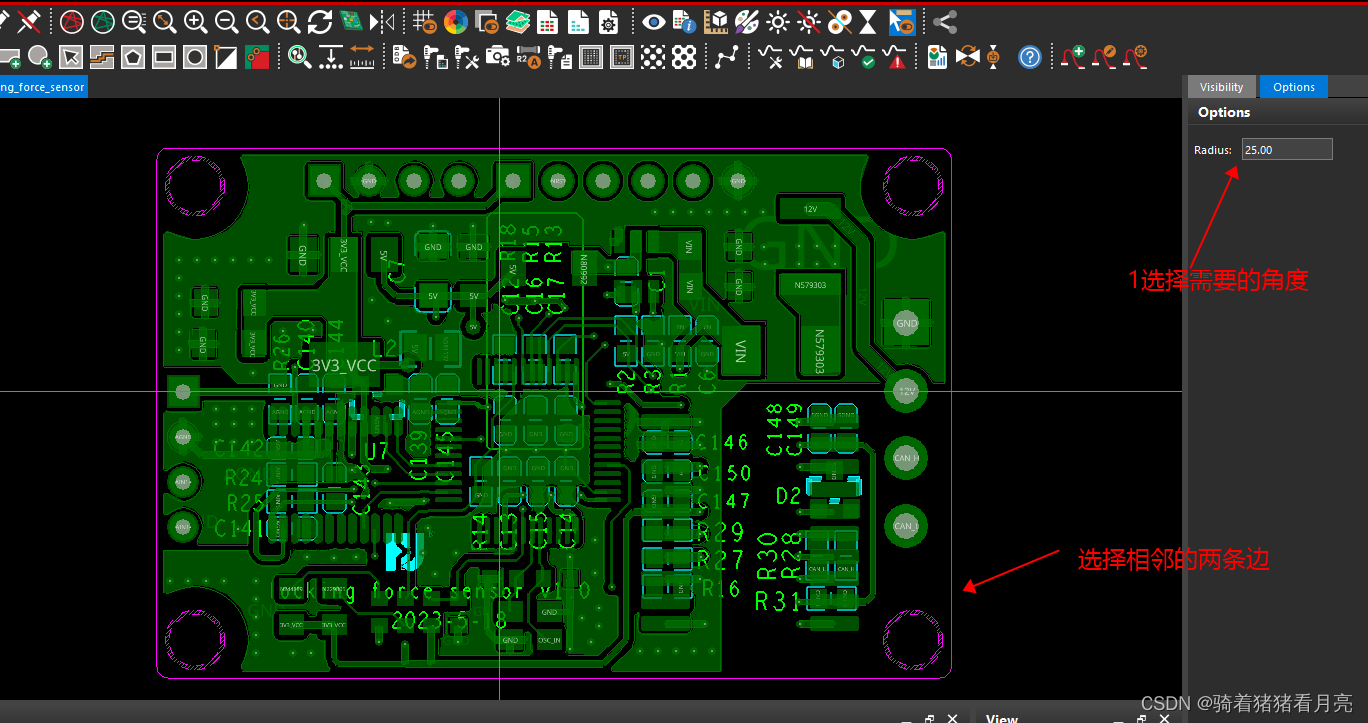Switch to the Options tab
Screen dimensions: 1368x723
(x=1294, y=87)
